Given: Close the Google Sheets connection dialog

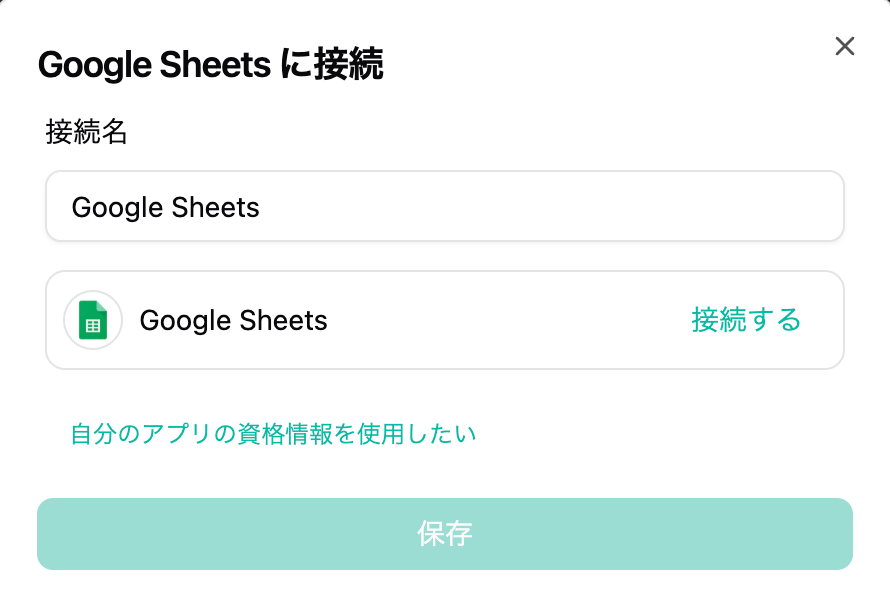Looking at the screenshot, I should [x=845, y=46].
